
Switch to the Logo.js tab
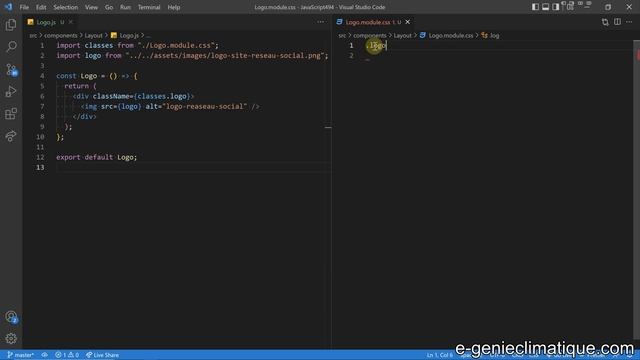[46, 22]
